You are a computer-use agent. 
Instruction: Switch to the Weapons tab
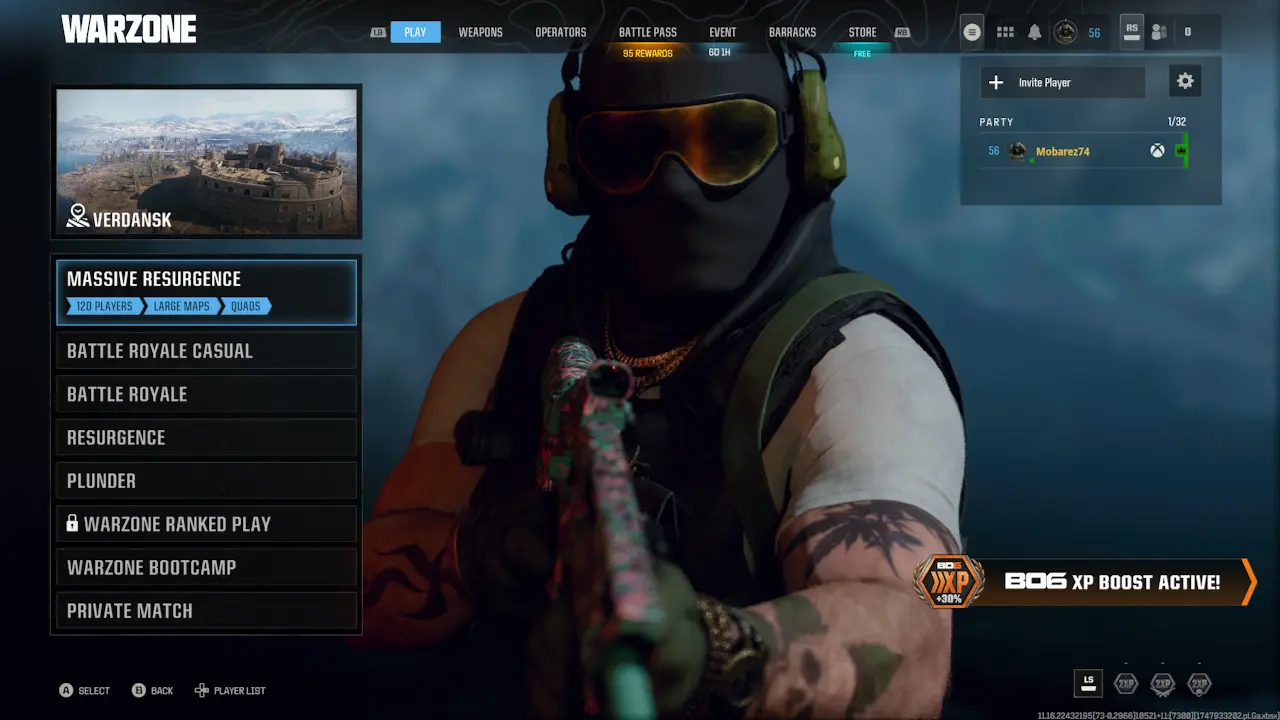click(480, 32)
